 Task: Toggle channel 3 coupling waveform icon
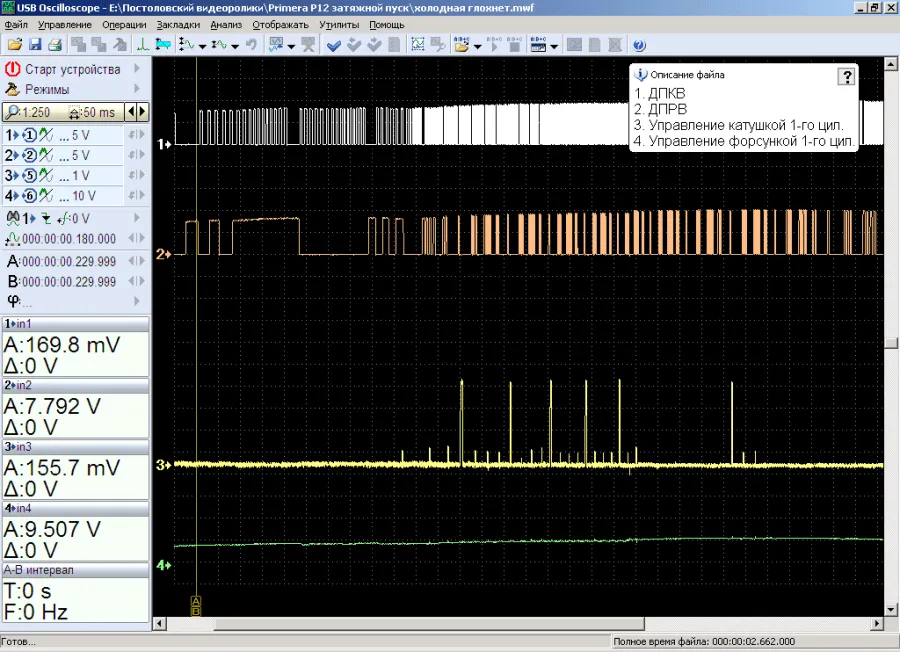coord(46,176)
